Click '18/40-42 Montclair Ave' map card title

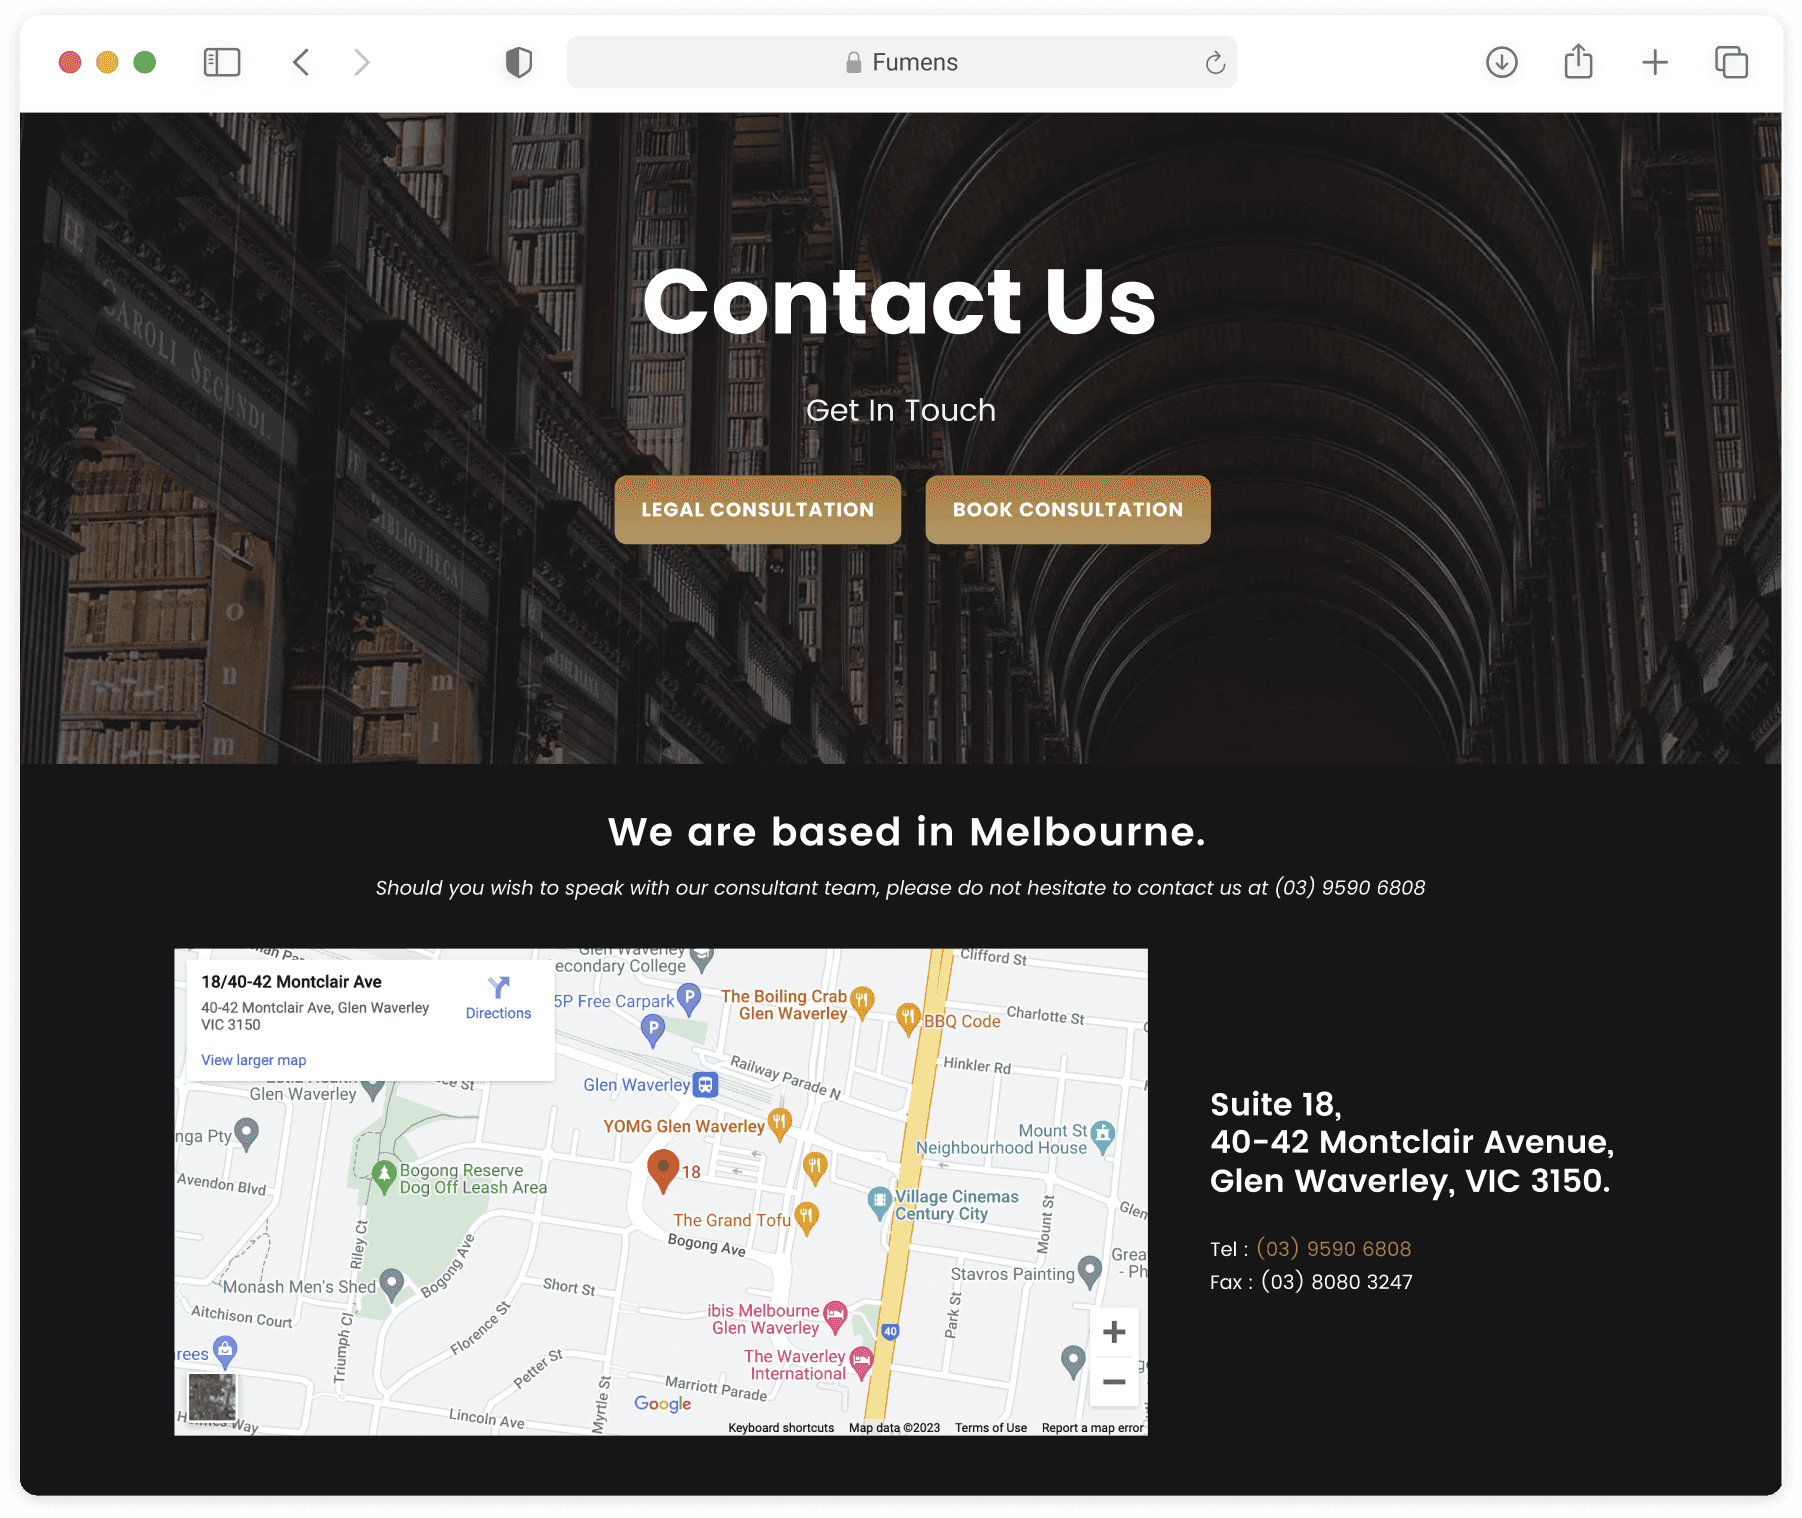[291, 982]
